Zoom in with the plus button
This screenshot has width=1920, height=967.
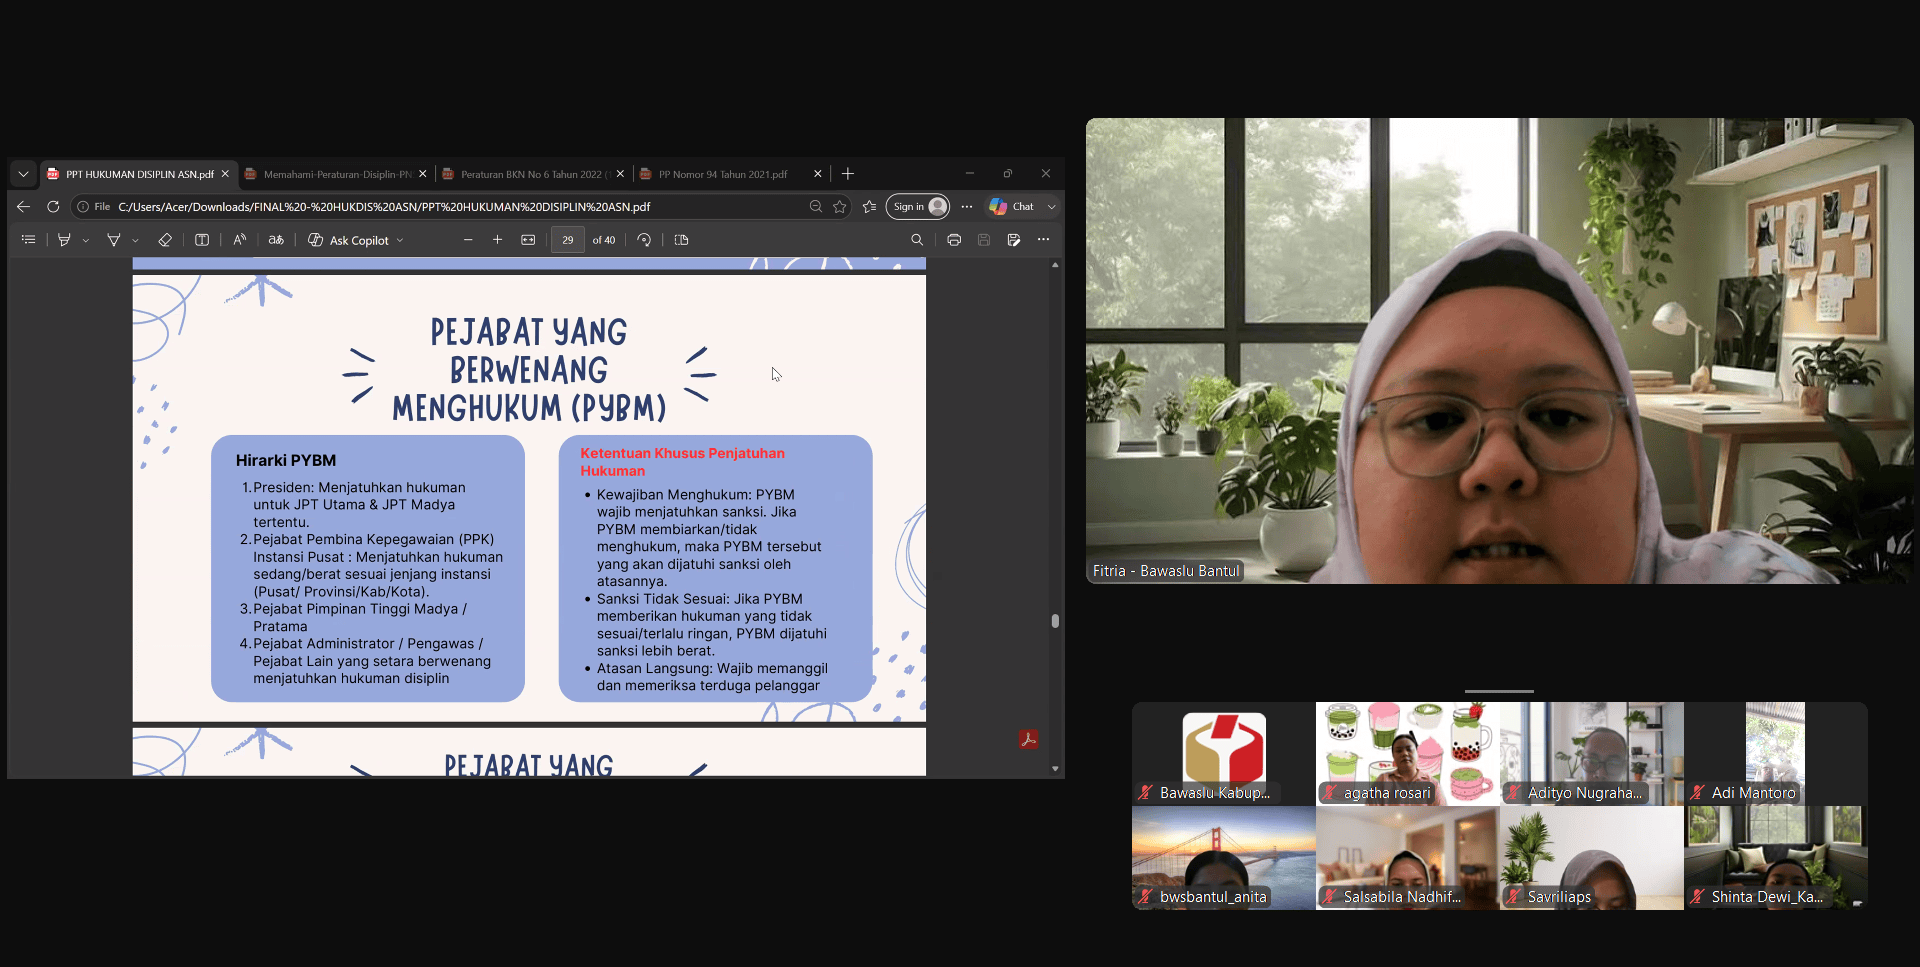(497, 240)
